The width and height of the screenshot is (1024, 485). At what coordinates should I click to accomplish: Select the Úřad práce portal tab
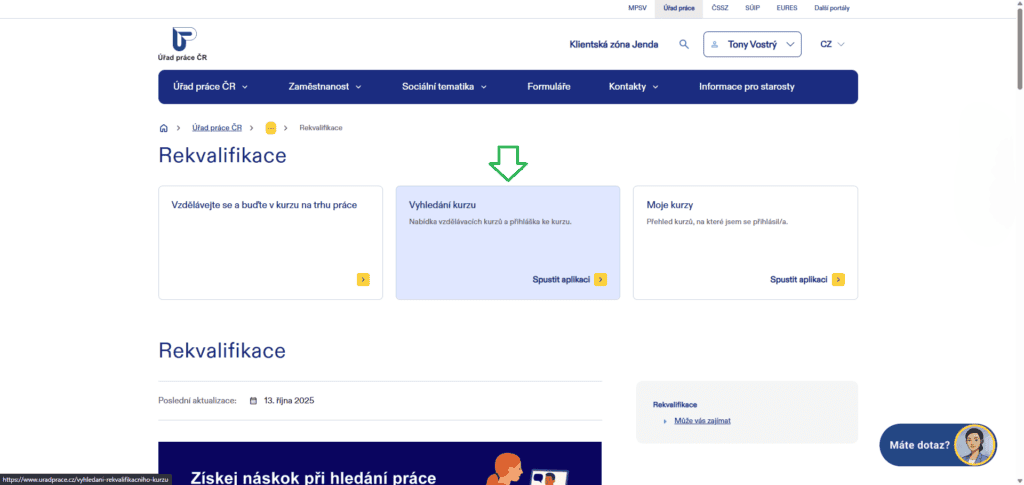(679, 8)
